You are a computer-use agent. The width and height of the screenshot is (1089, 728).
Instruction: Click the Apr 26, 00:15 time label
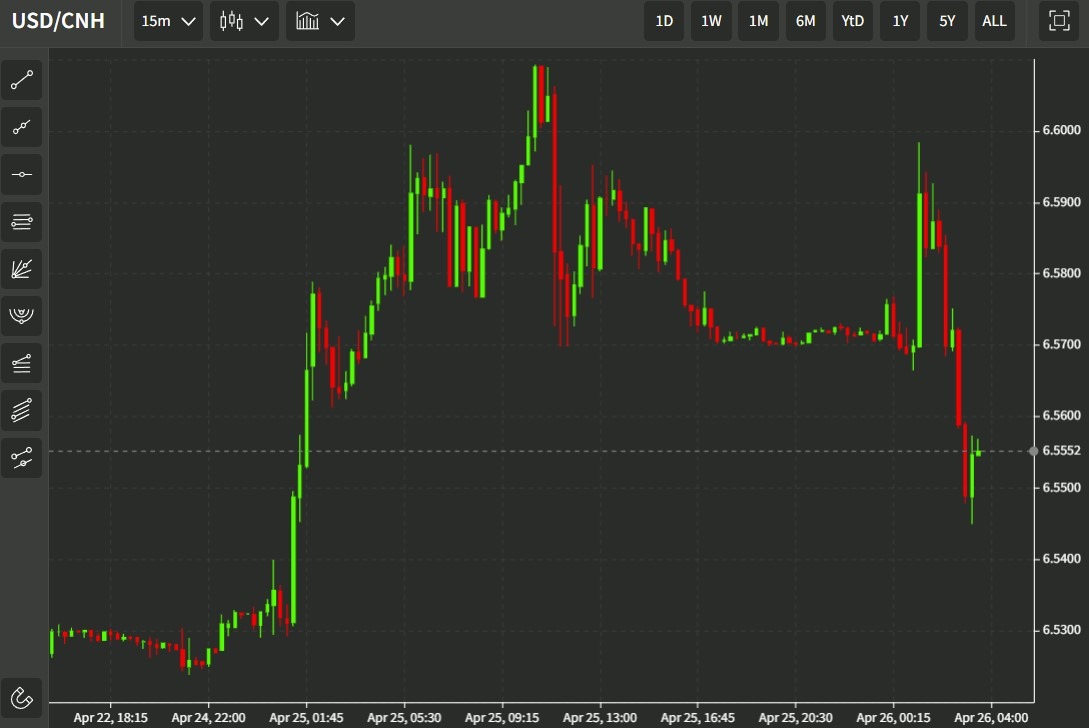894,718
